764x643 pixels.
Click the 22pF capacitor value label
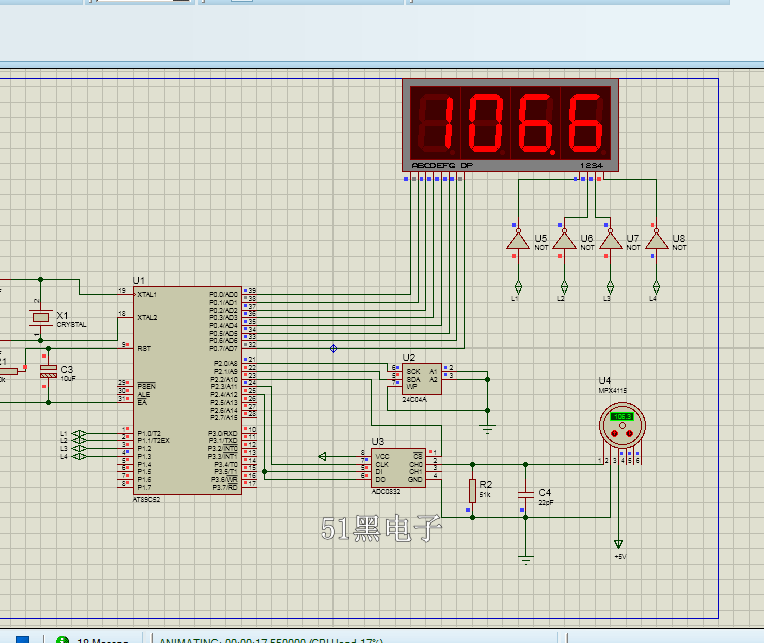(x=546, y=503)
